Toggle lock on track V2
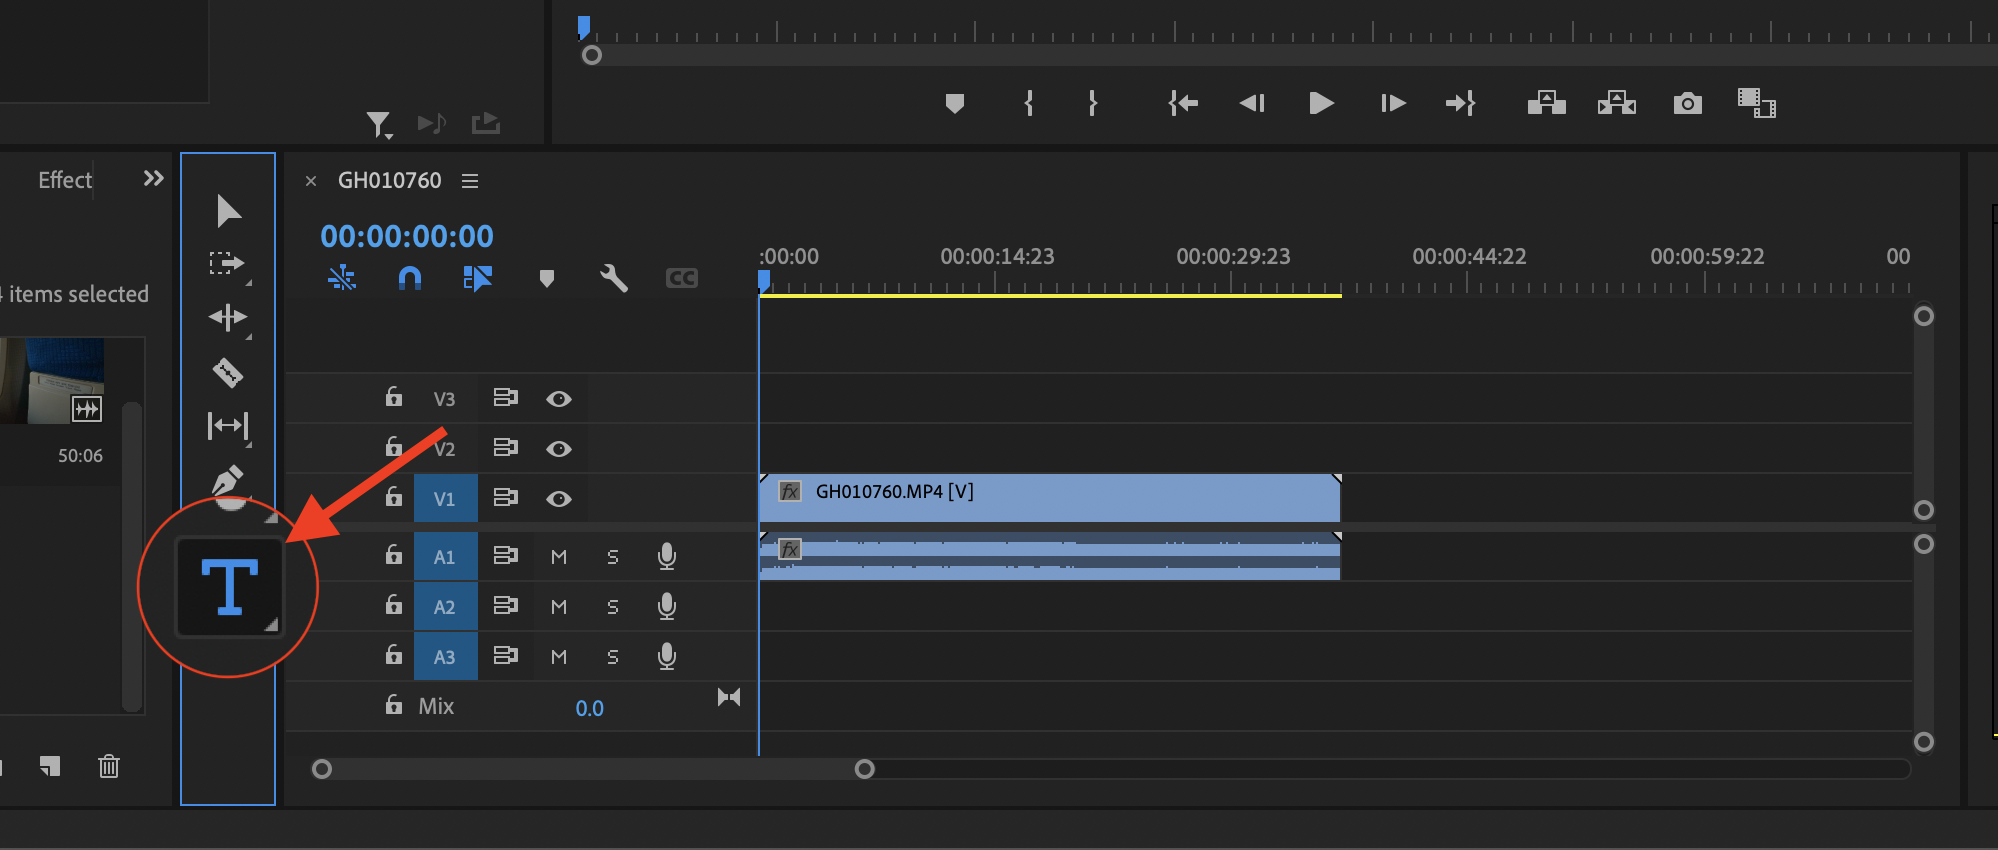 [394, 447]
